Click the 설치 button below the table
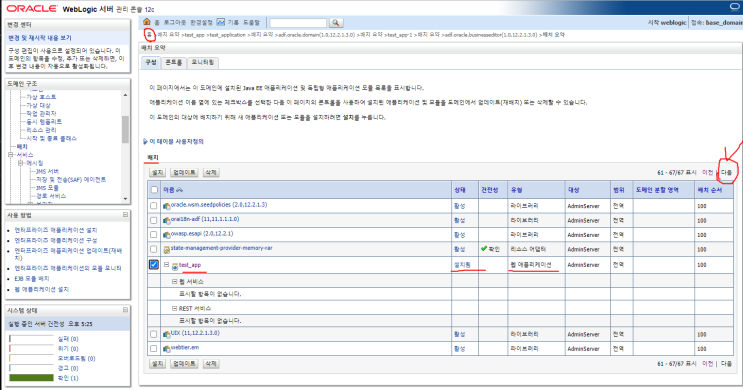 pos(157,363)
